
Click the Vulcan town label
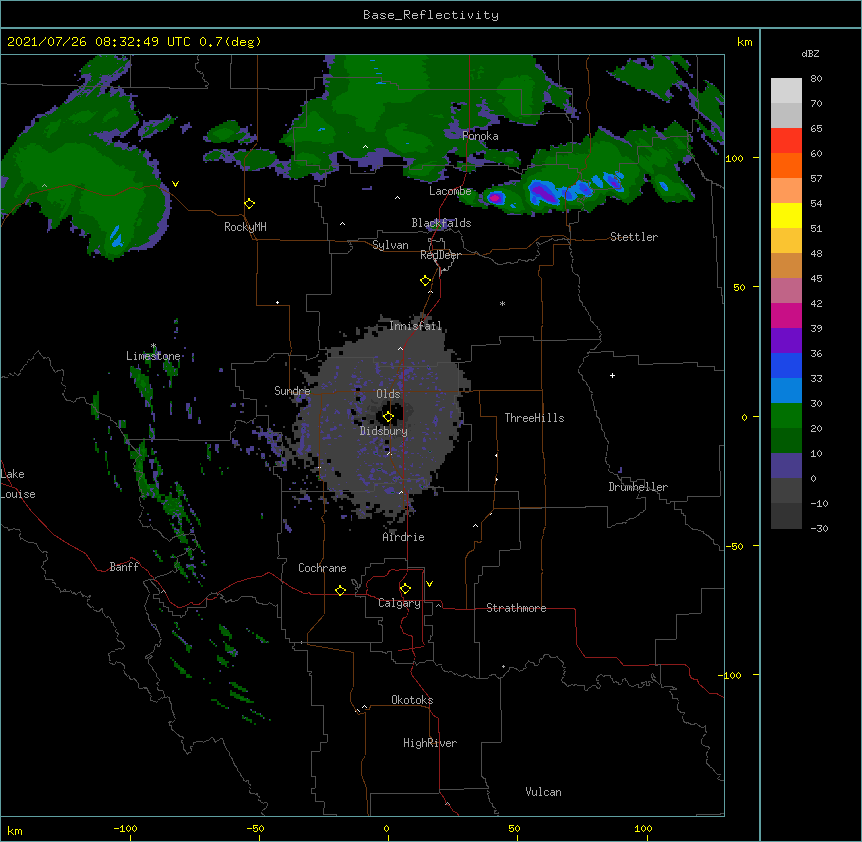[543, 792]
